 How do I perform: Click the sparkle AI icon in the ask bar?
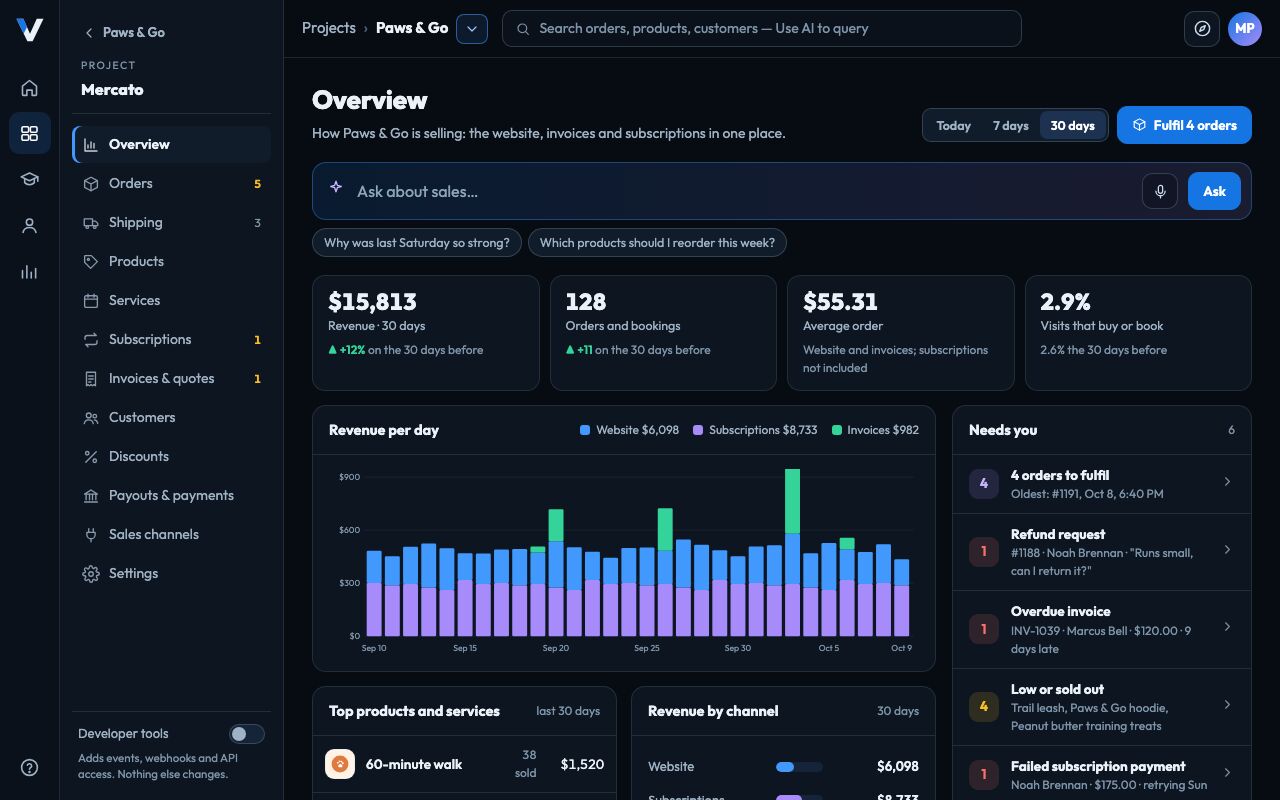pyautogui.click(x=336, y=187)
